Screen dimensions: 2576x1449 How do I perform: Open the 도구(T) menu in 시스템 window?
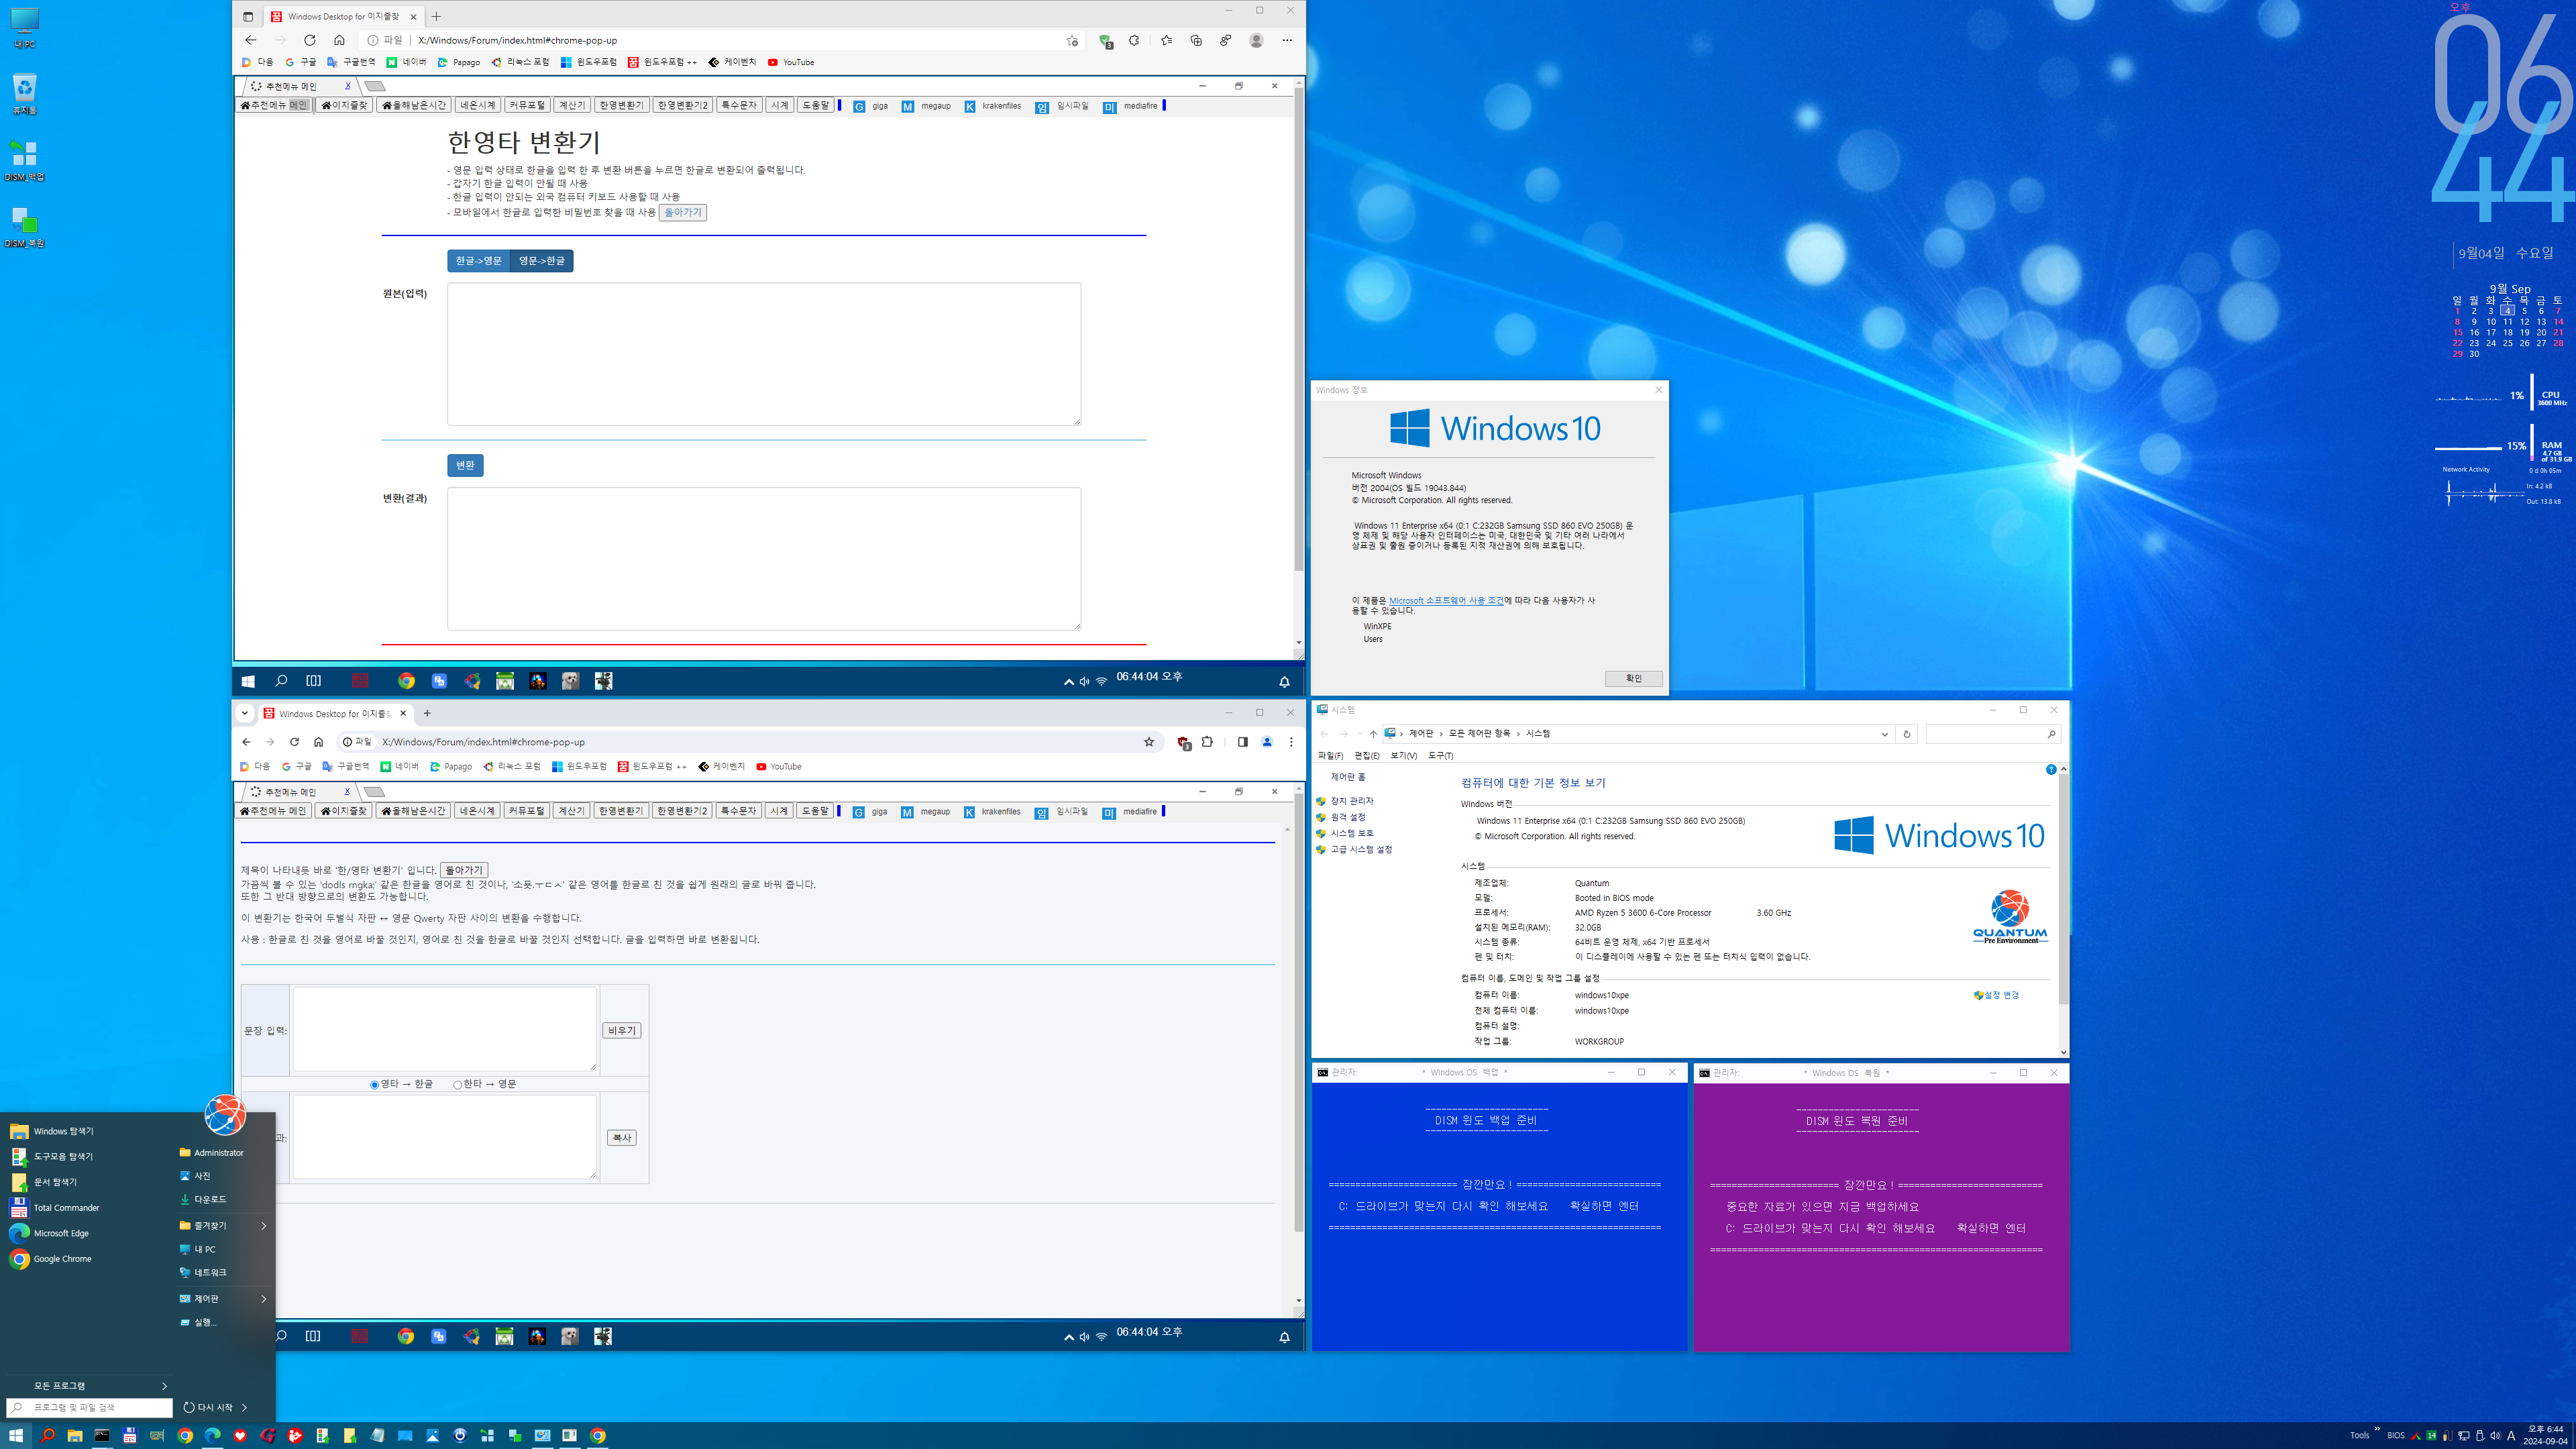pos(1441,755)
